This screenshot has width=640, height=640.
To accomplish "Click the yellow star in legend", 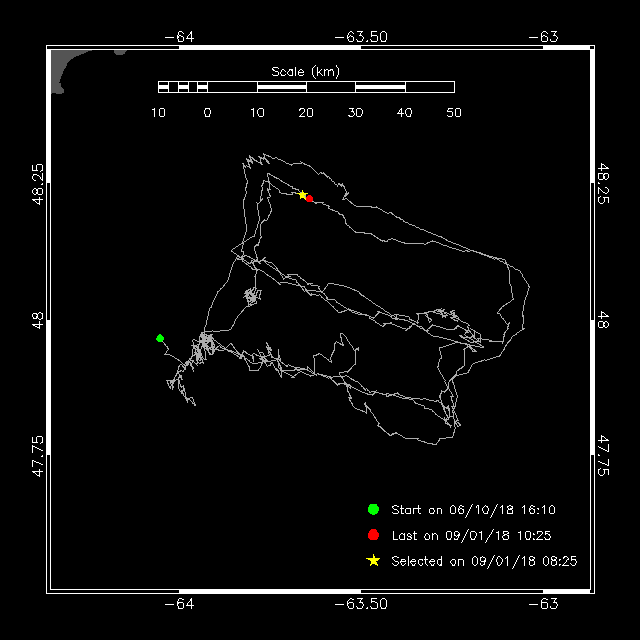I will [373, 561].
